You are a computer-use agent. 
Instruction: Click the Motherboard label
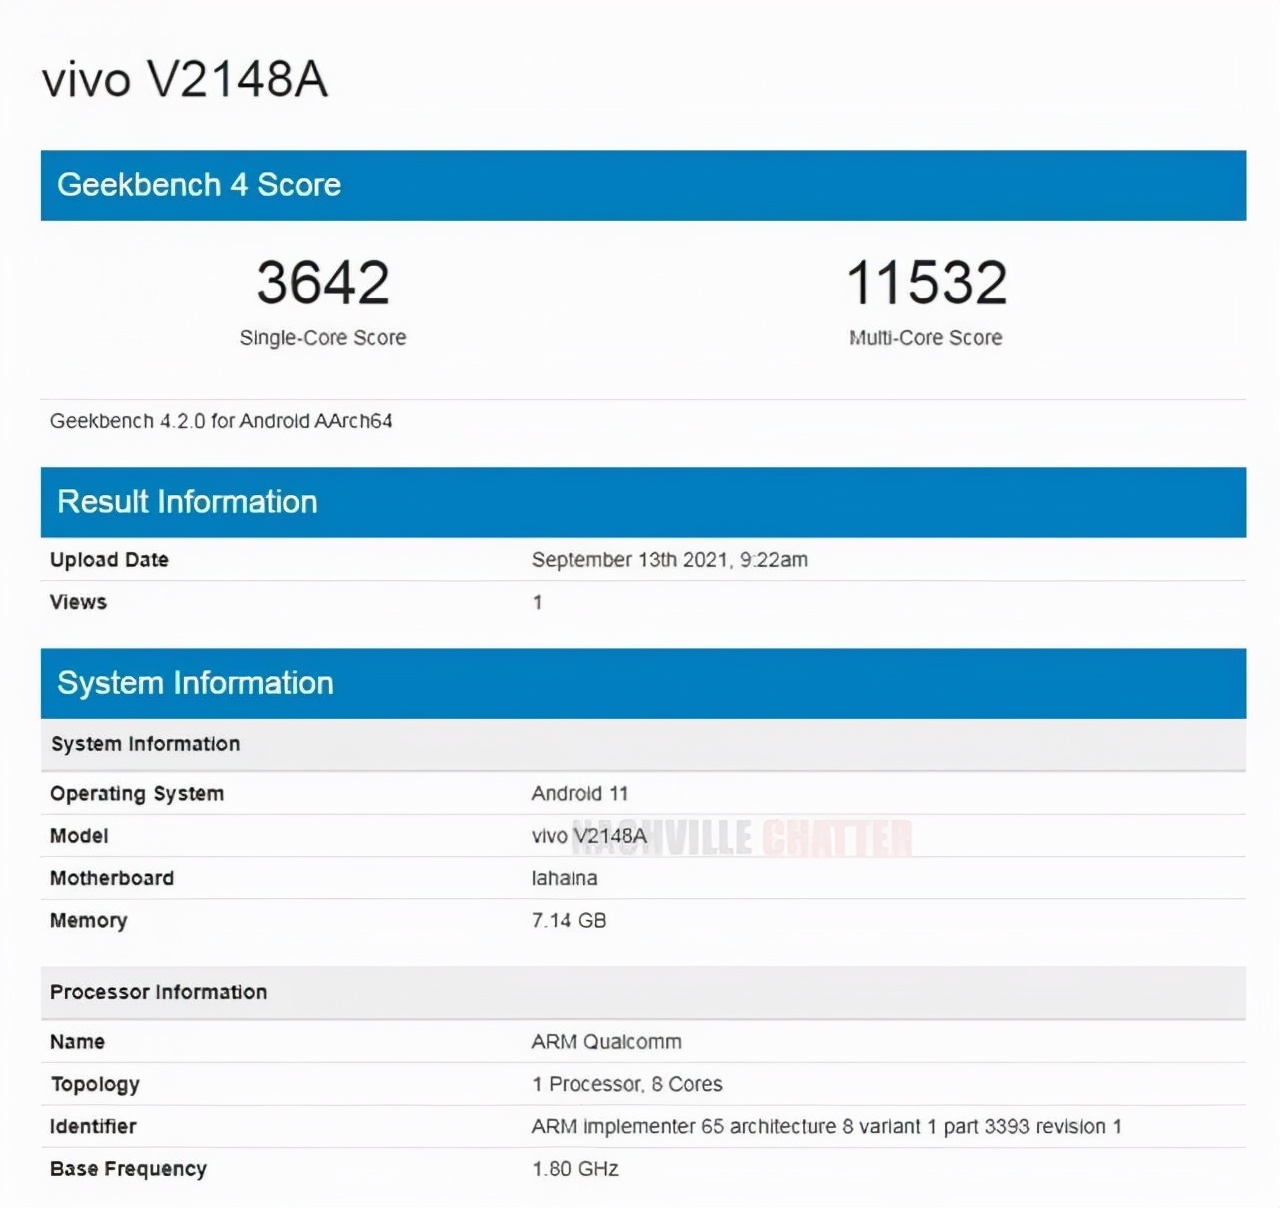pos(112,878)
